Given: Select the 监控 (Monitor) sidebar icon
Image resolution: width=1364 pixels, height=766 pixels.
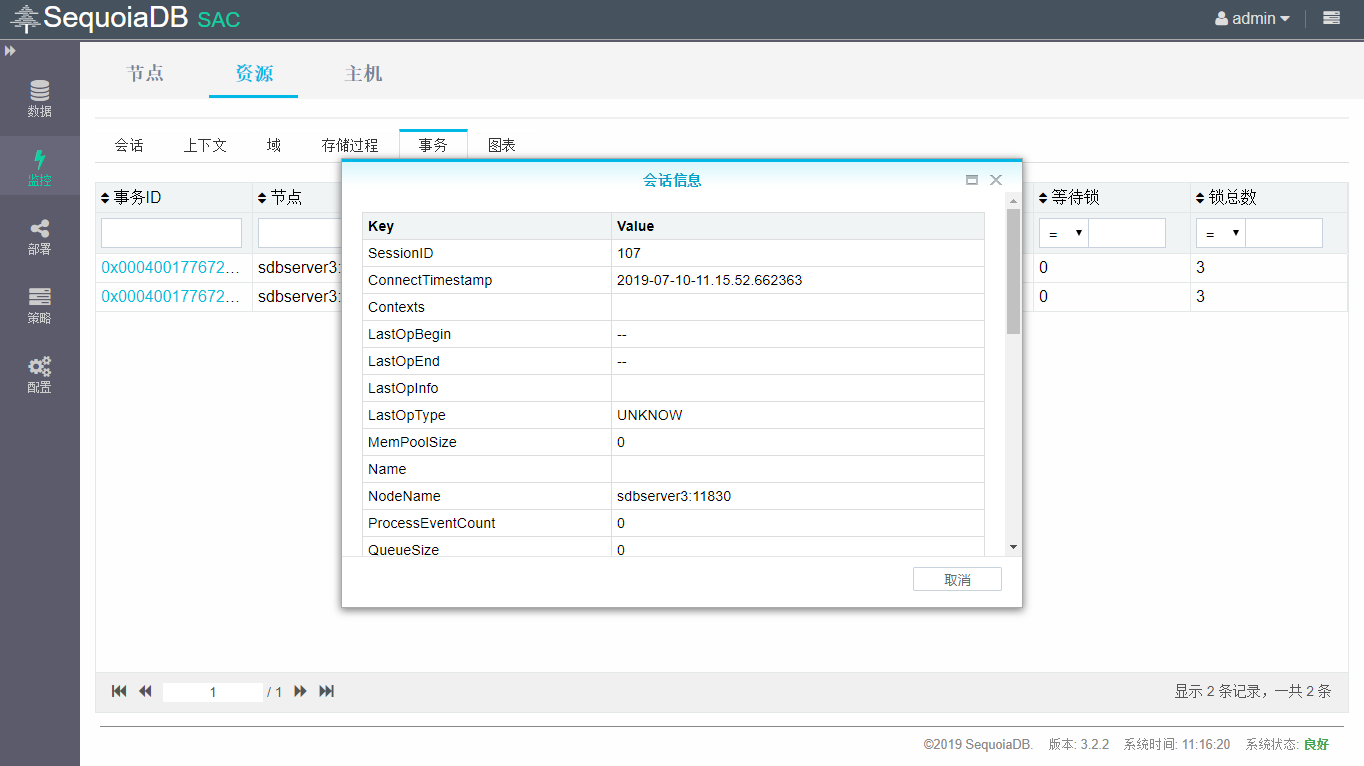Looking at the screenshot, I should tap(39, 167).
